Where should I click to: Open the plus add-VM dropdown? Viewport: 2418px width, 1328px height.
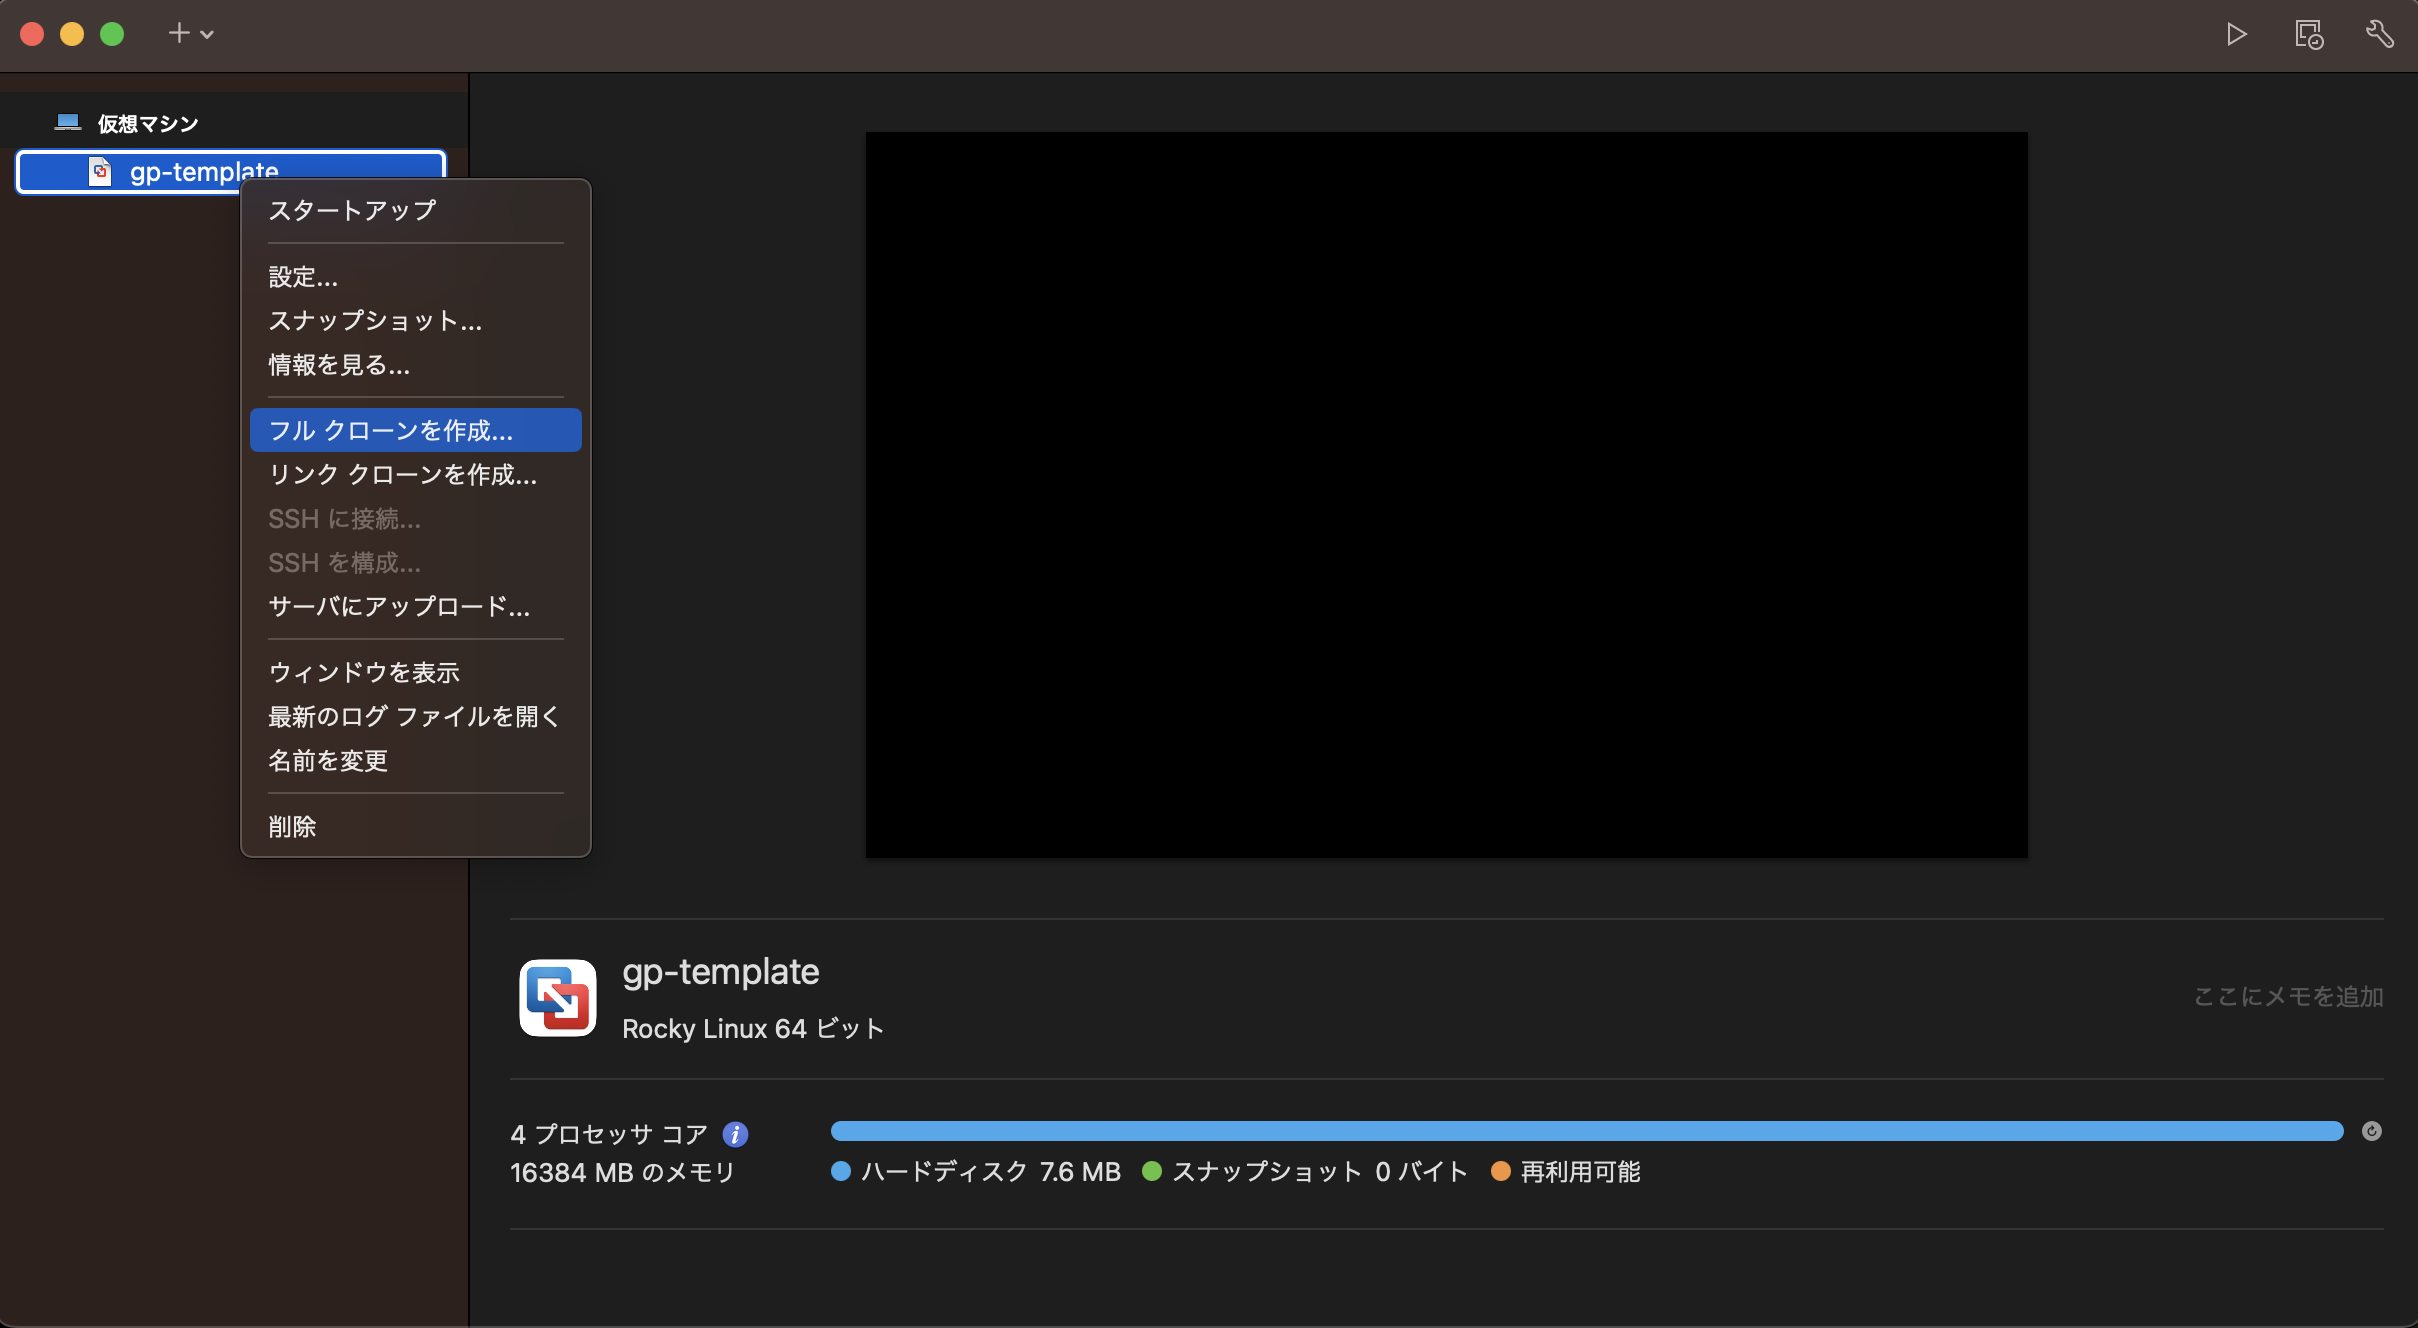[190, 34]
